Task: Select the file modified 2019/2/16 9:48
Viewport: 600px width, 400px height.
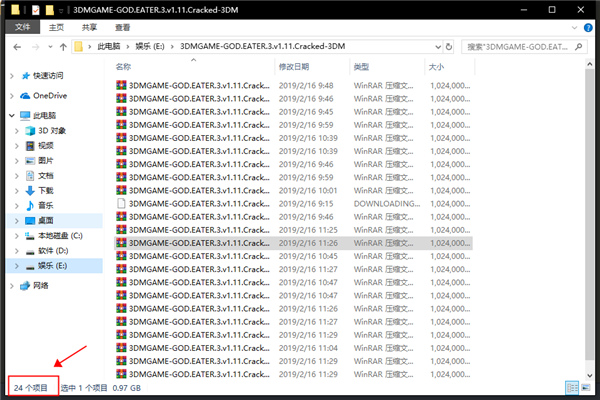Action: [x=293, y=85]
